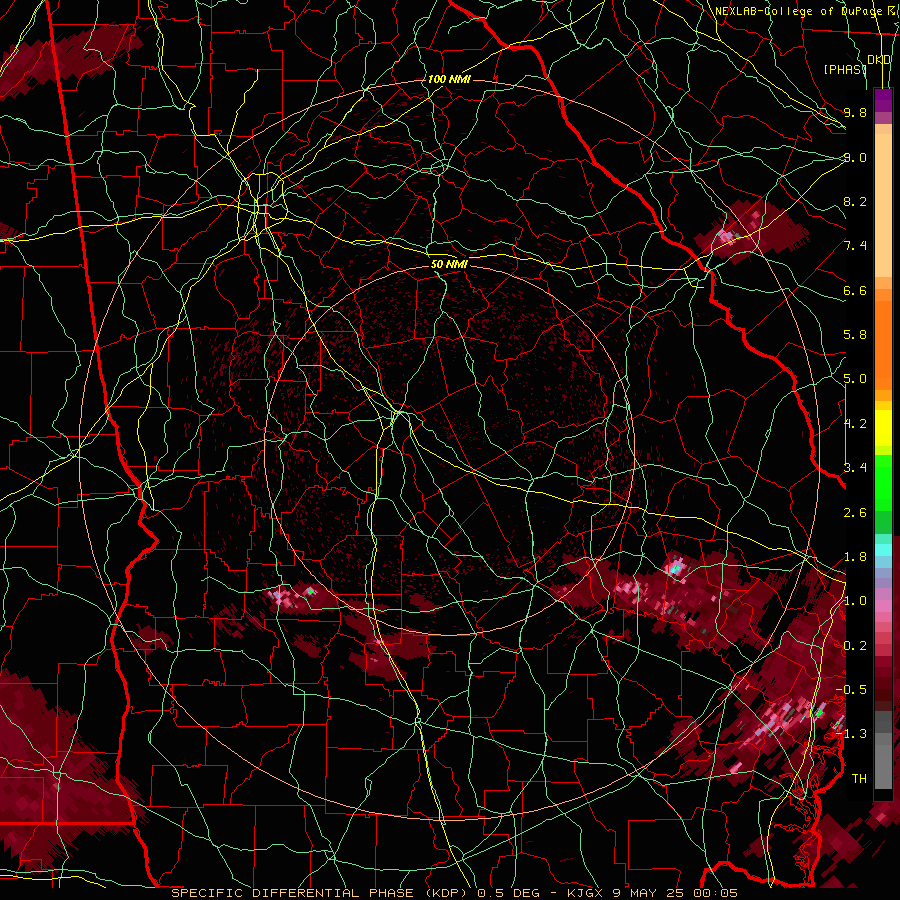Click the 100 NMI range ring label
Viewport: 900px width, 900px height.
point(449,79)
